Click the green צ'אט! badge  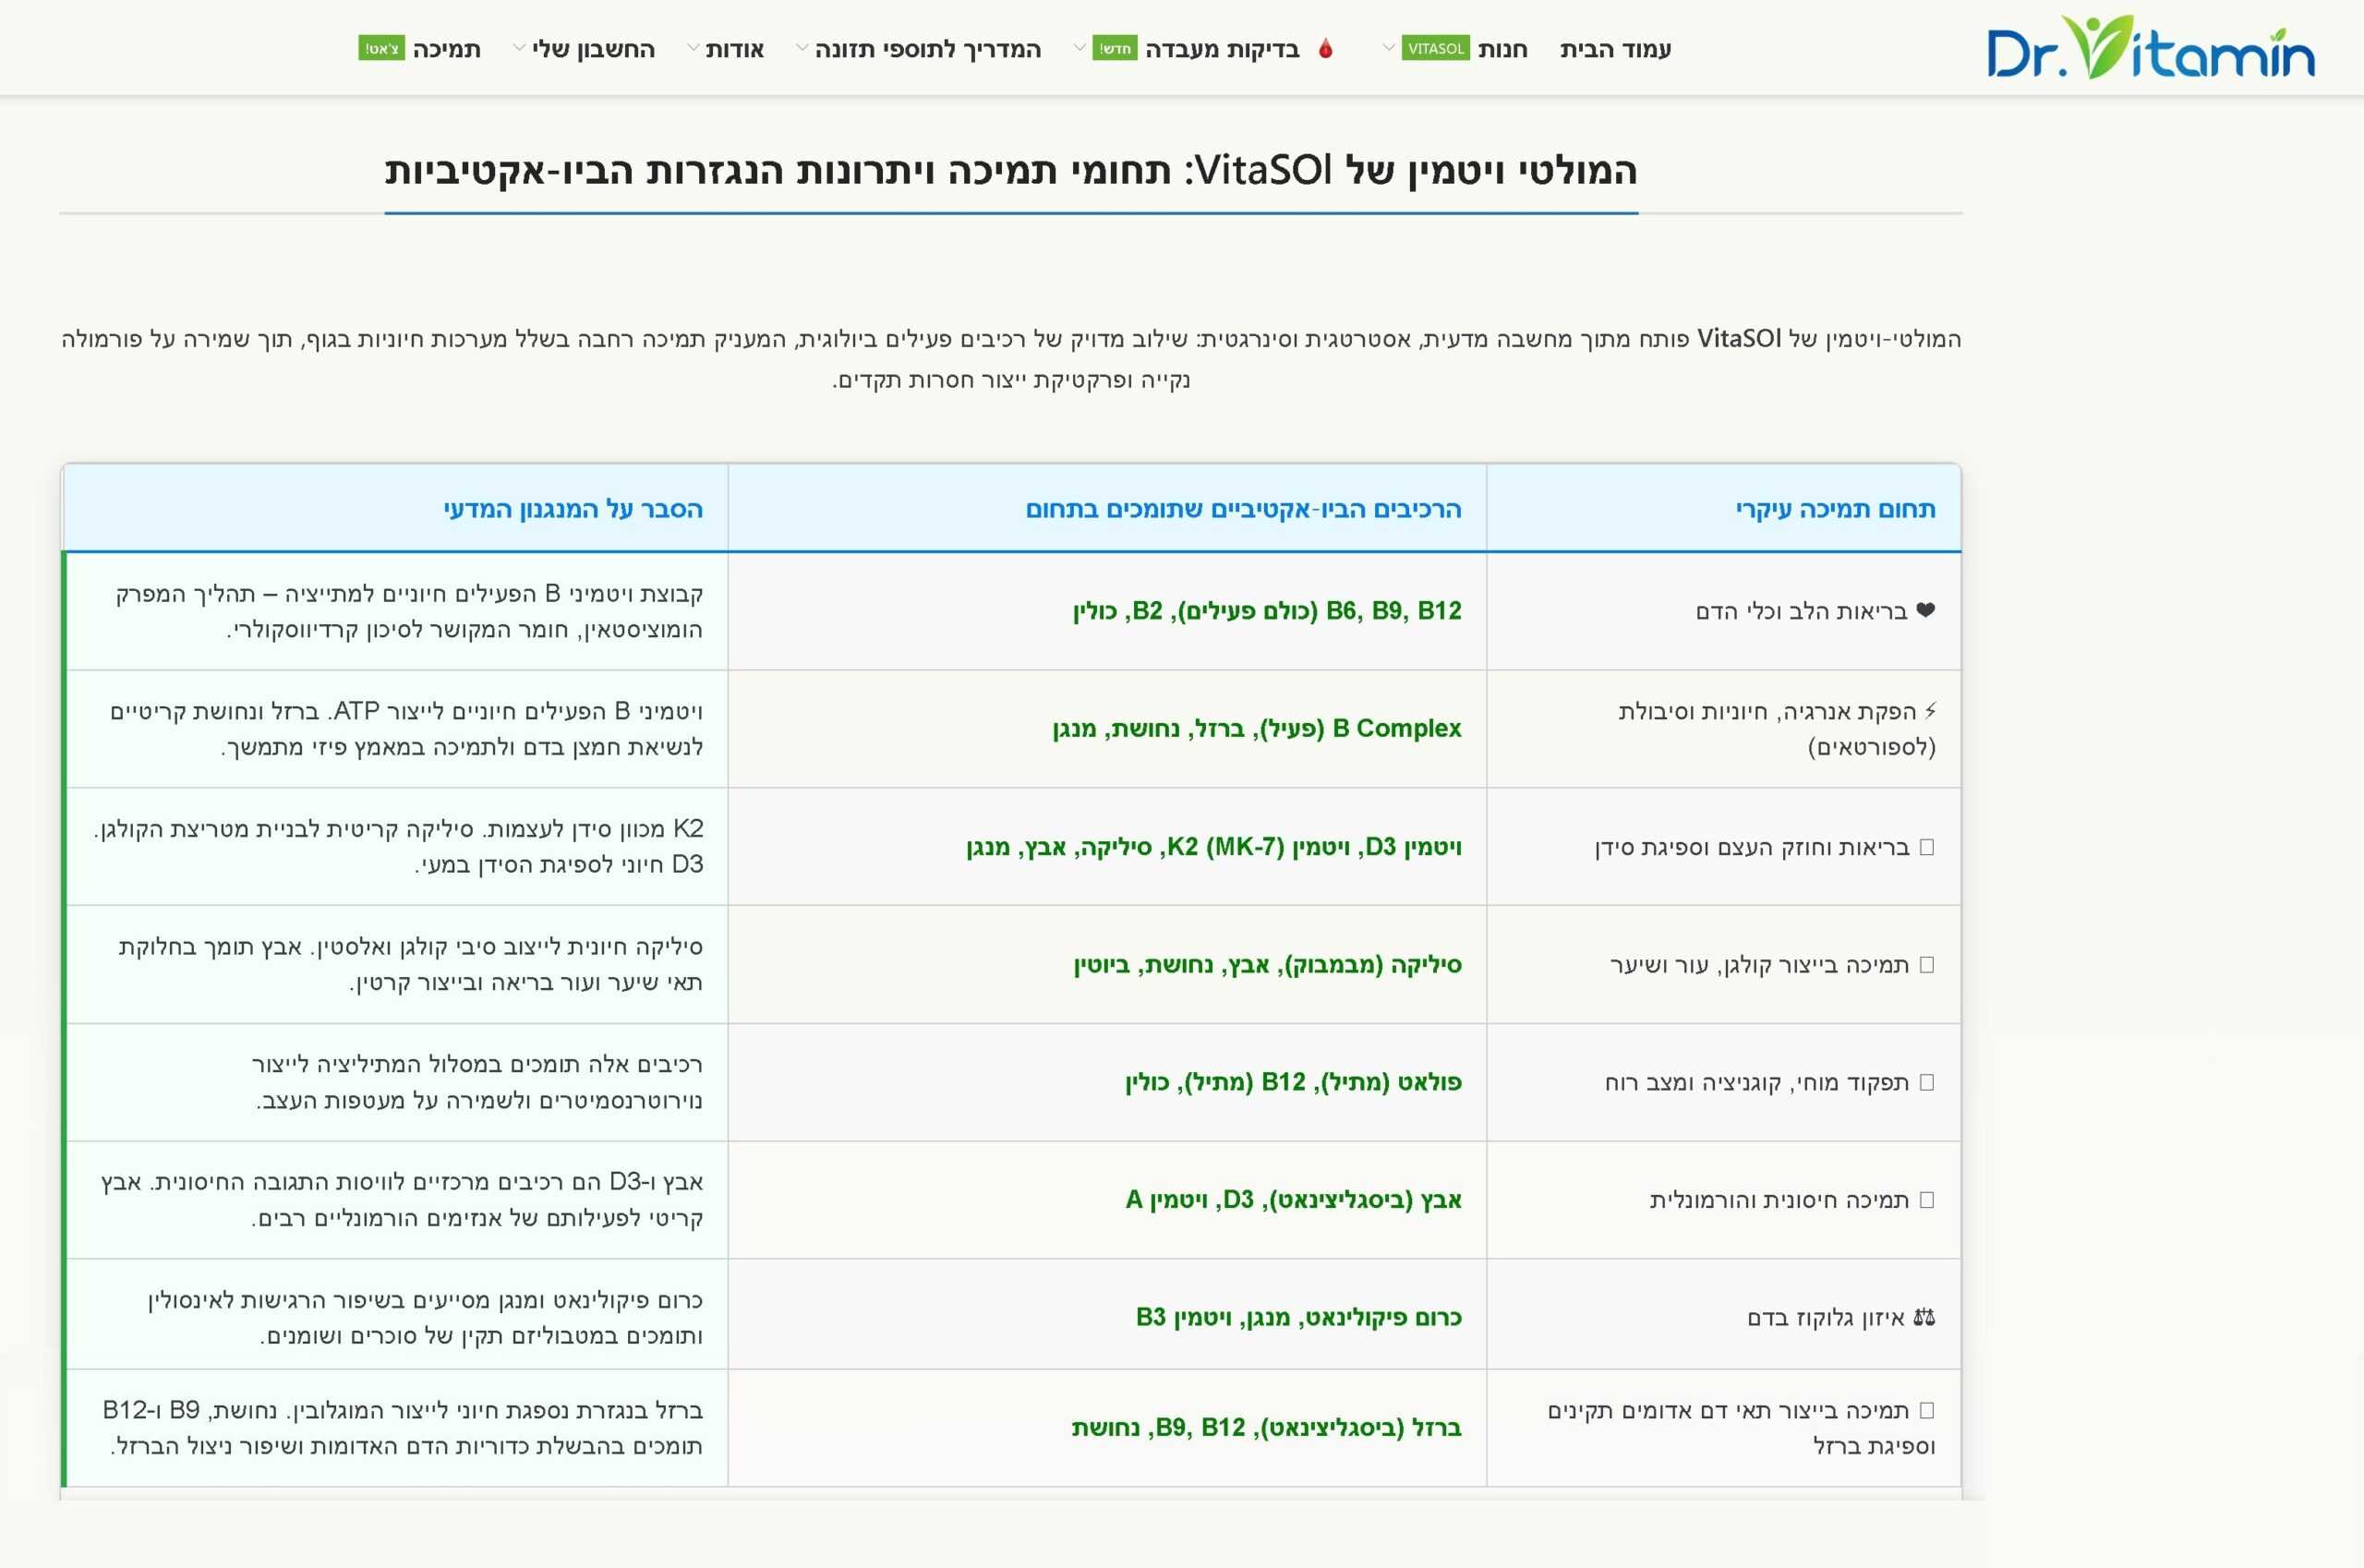[381, 49]
